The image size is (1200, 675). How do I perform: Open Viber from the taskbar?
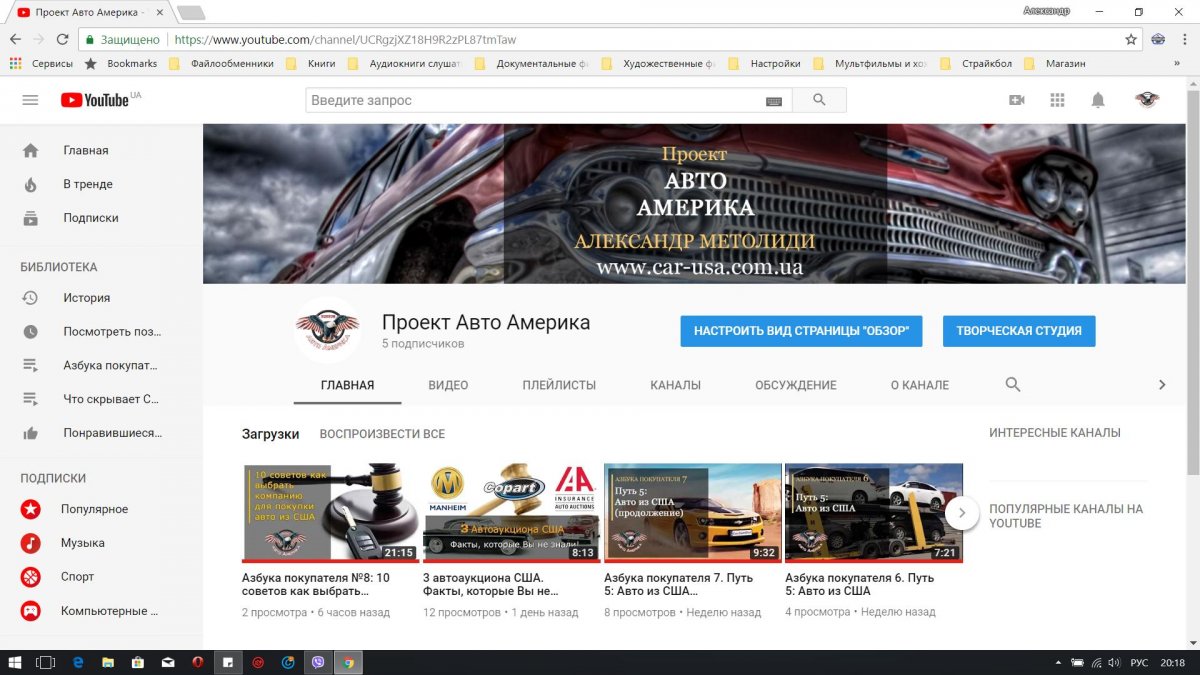[319, 662]
